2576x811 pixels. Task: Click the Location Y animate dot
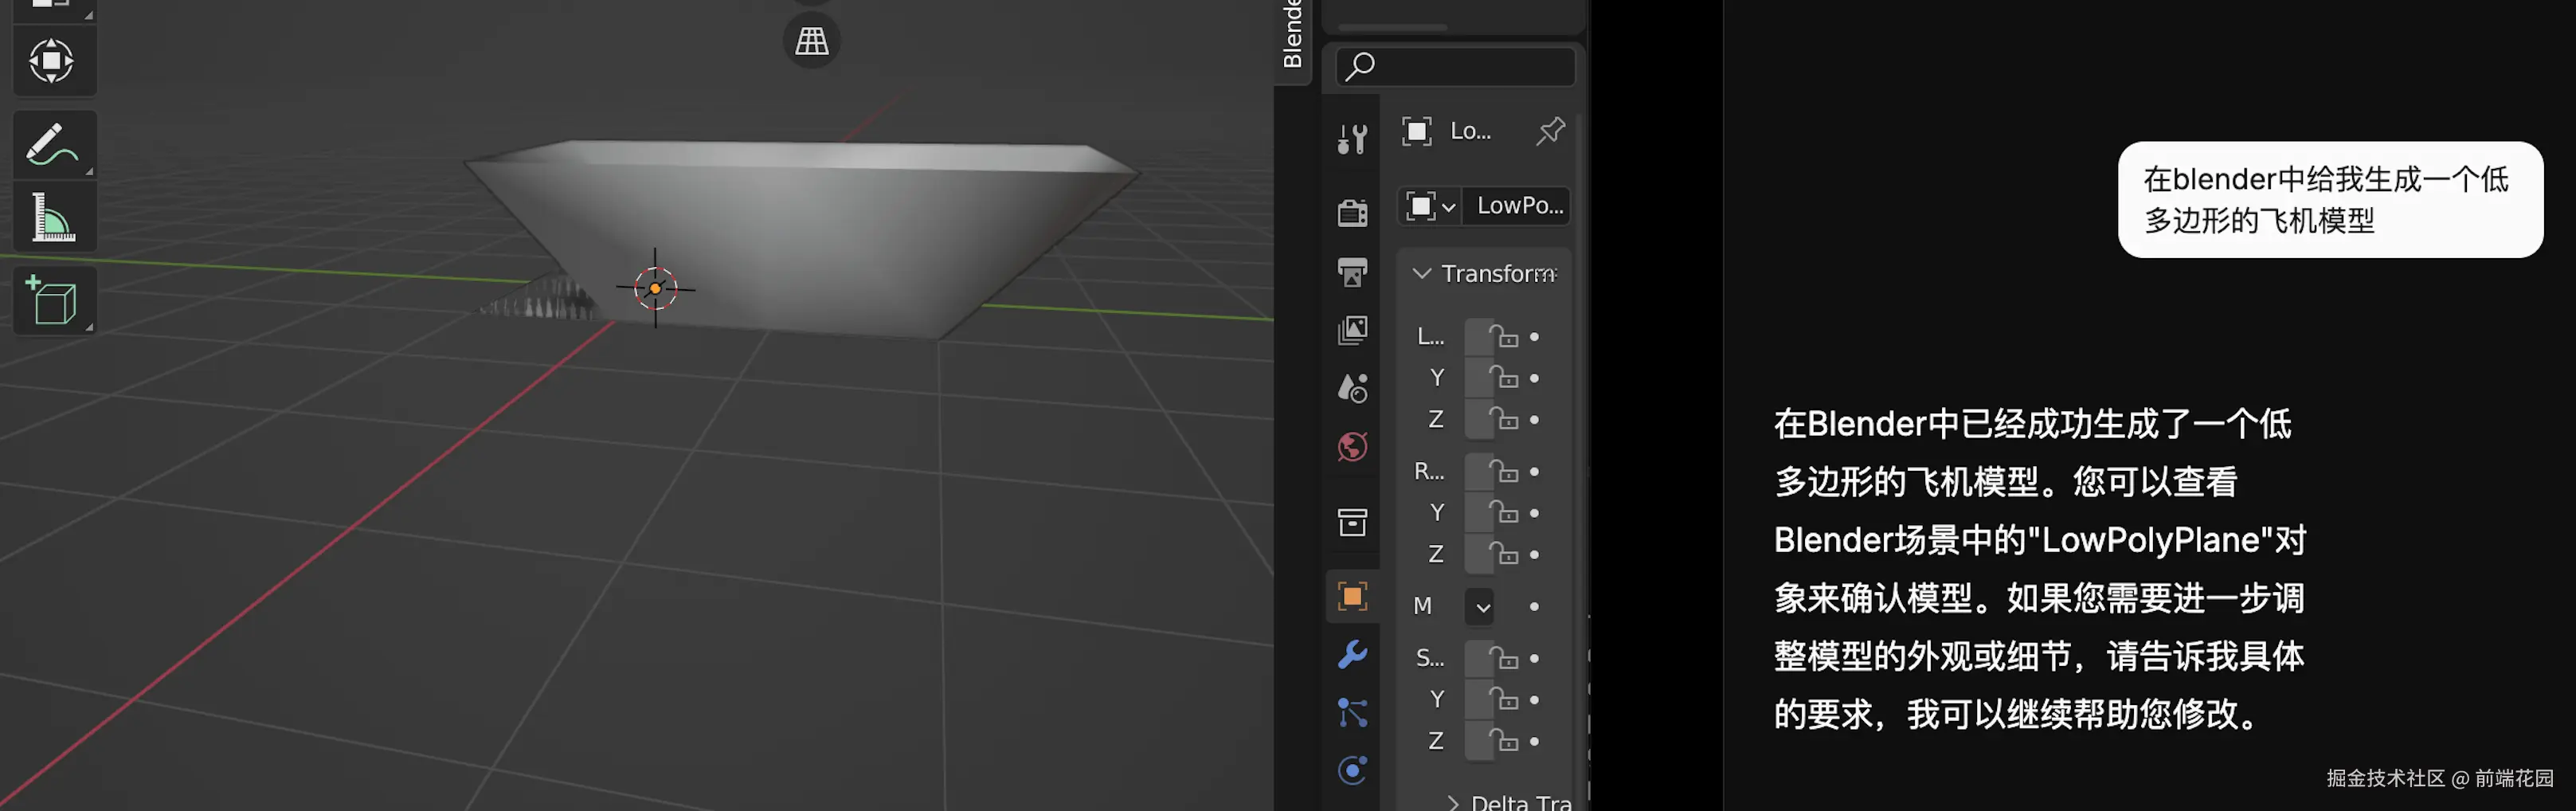coord(1534,378)
